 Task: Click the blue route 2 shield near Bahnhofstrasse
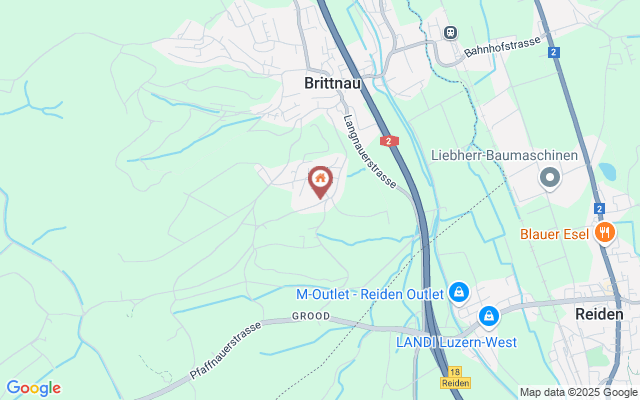pos(553,52)
